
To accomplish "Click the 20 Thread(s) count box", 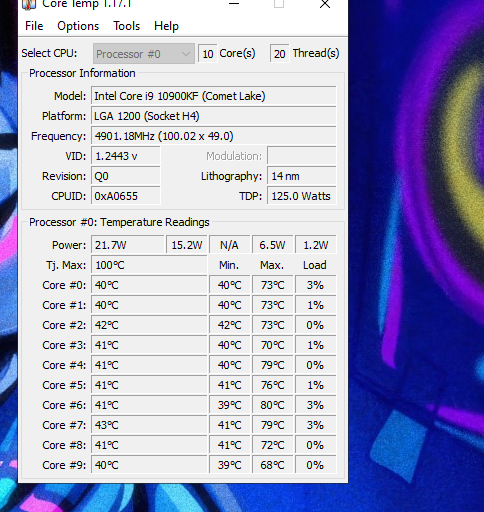I will coord(279,54).
